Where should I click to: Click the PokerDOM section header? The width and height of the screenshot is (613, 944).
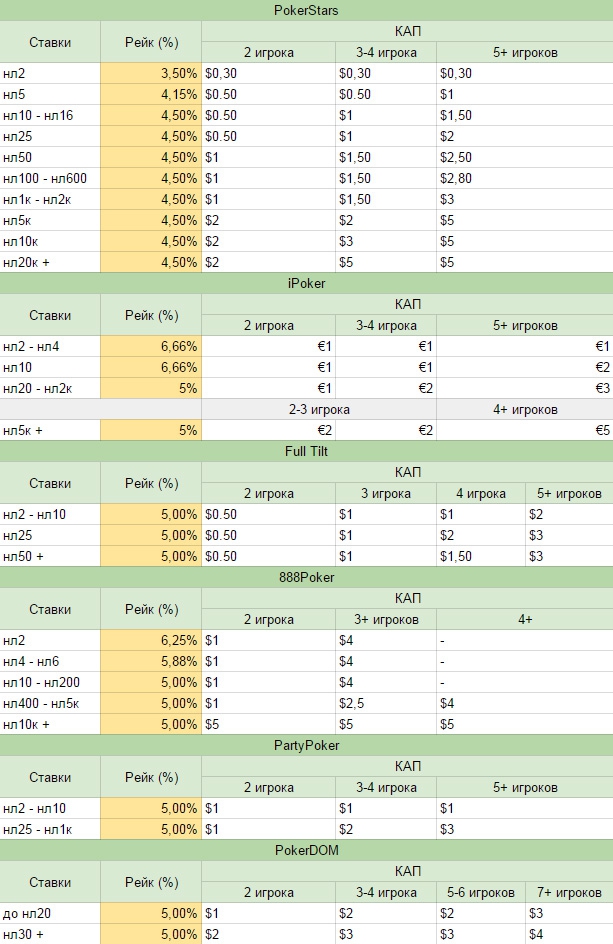tap(306, 850)
